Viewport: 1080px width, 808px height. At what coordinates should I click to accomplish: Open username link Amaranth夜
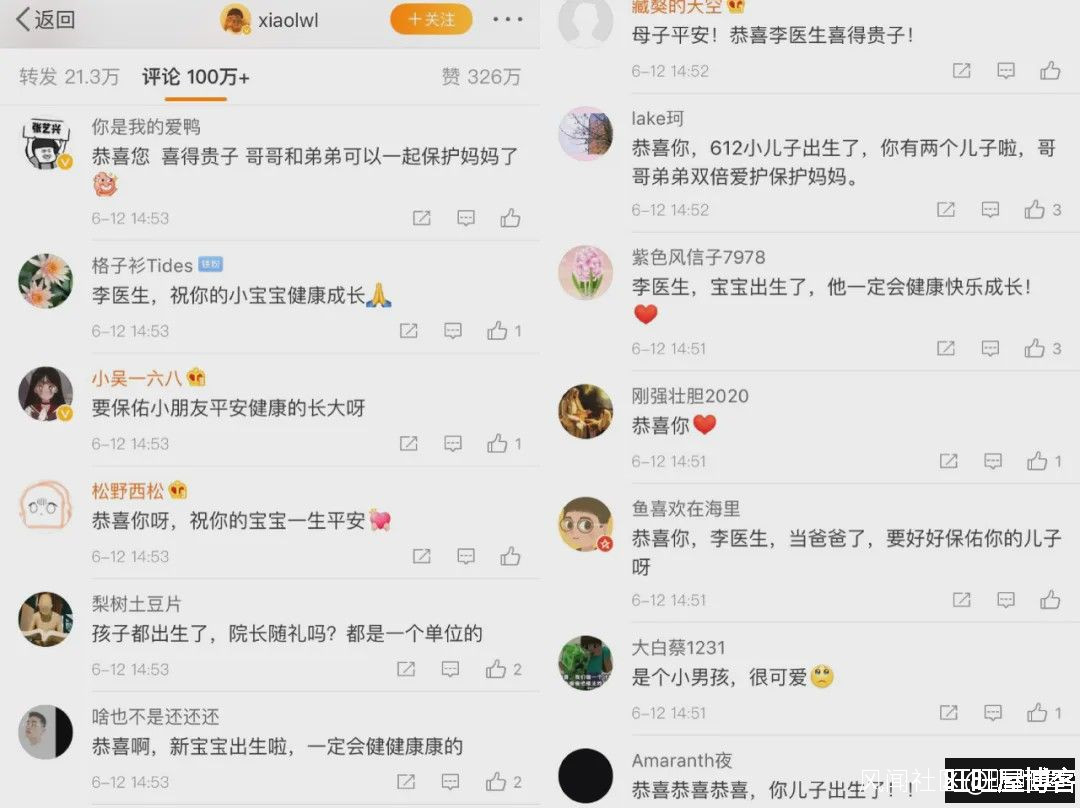[682, 760]
